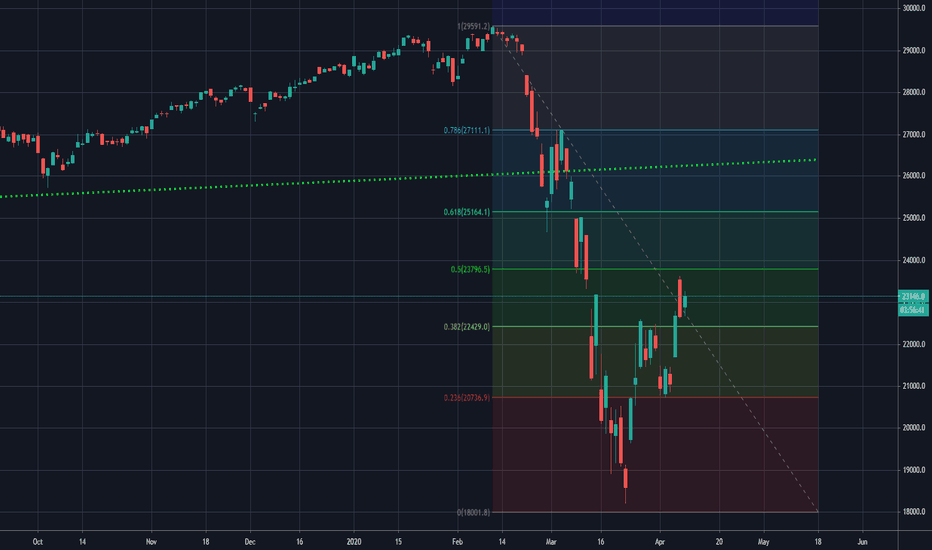Click the 18000.0 price axis label
This screenshot has height=550, width=932.
pos(914,512)
